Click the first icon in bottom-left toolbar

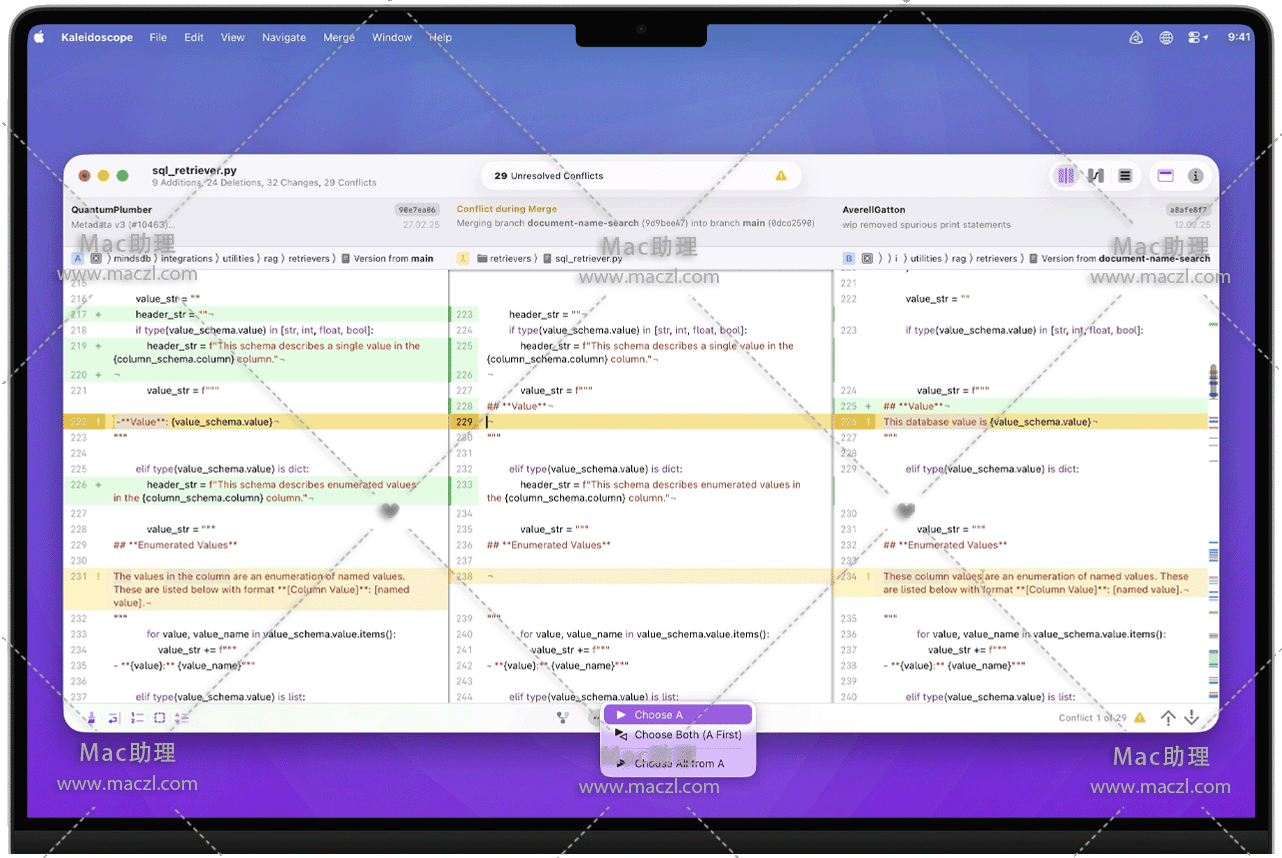coord(91,718)
